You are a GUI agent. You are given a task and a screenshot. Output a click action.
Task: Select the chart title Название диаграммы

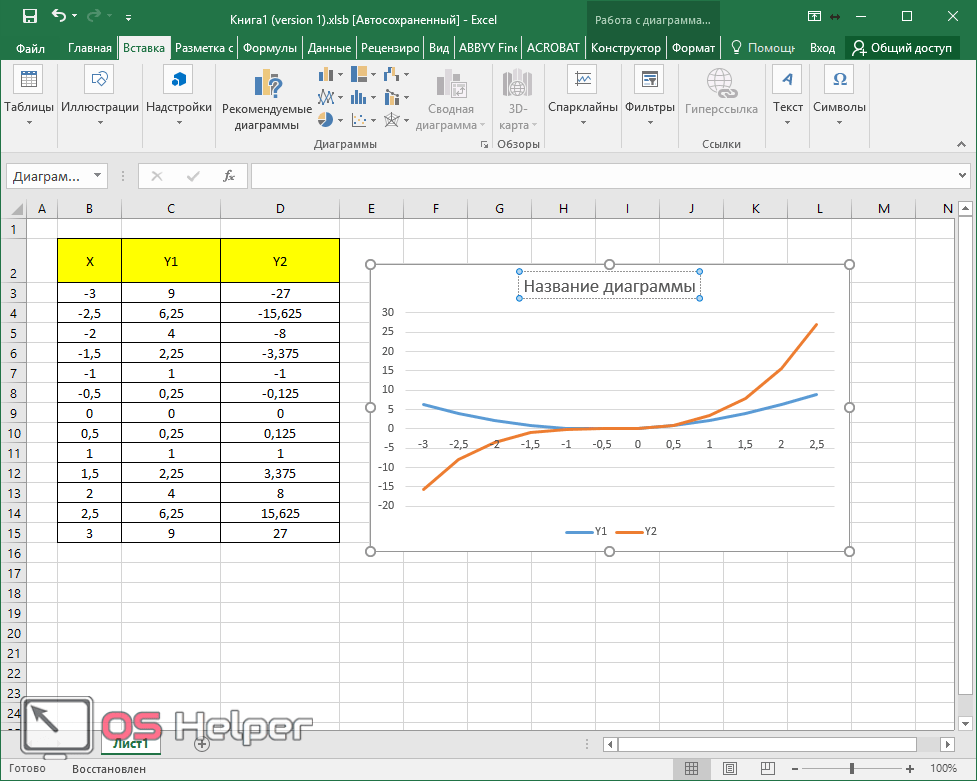(x=609, y=287)
